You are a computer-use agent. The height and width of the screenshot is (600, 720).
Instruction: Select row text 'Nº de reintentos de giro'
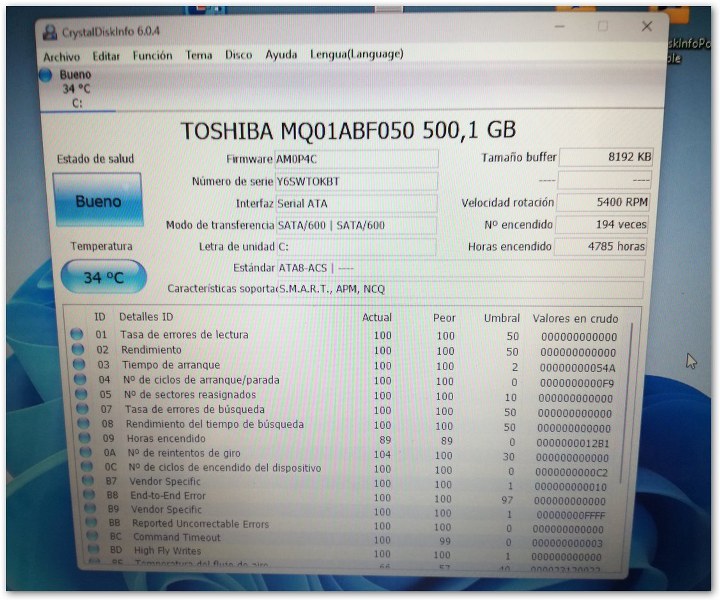(184, 453)
